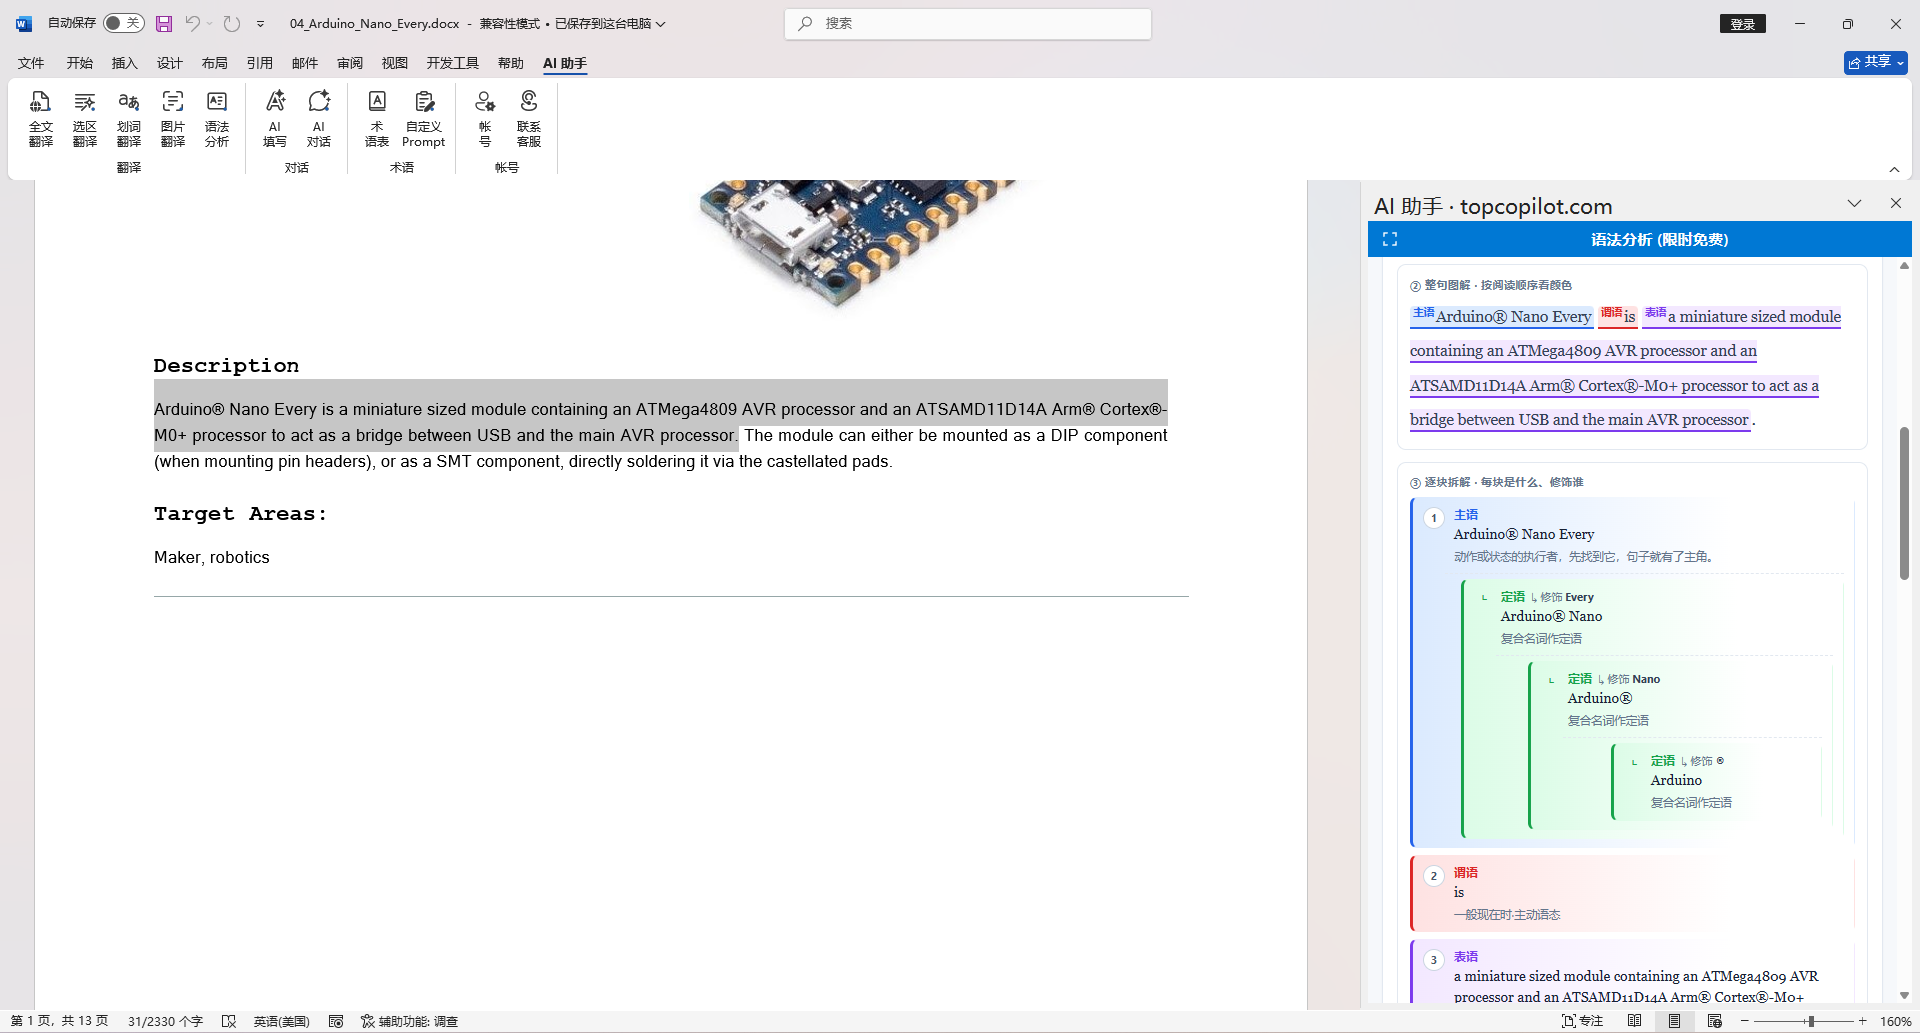Contact support via 联系客服 icon
1920x1033 pixels.
point(529,119)
